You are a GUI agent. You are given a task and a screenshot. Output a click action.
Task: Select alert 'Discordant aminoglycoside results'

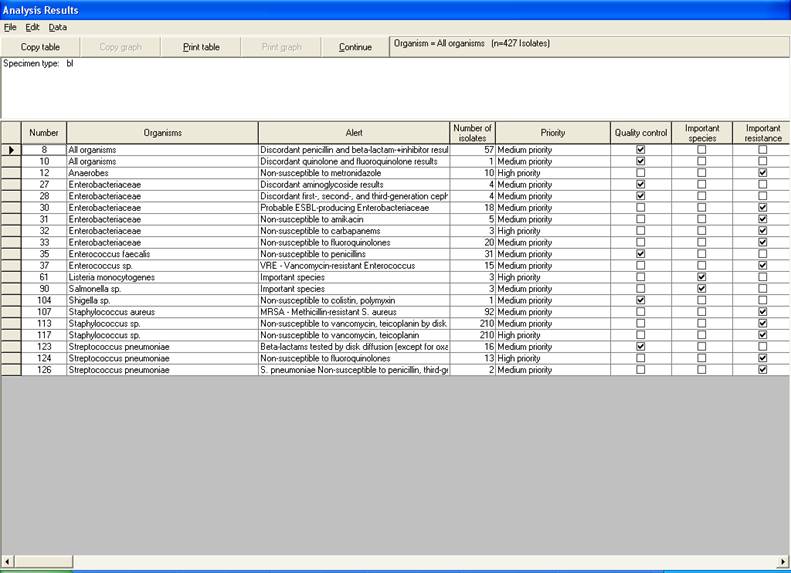click(x=354, y=185)
